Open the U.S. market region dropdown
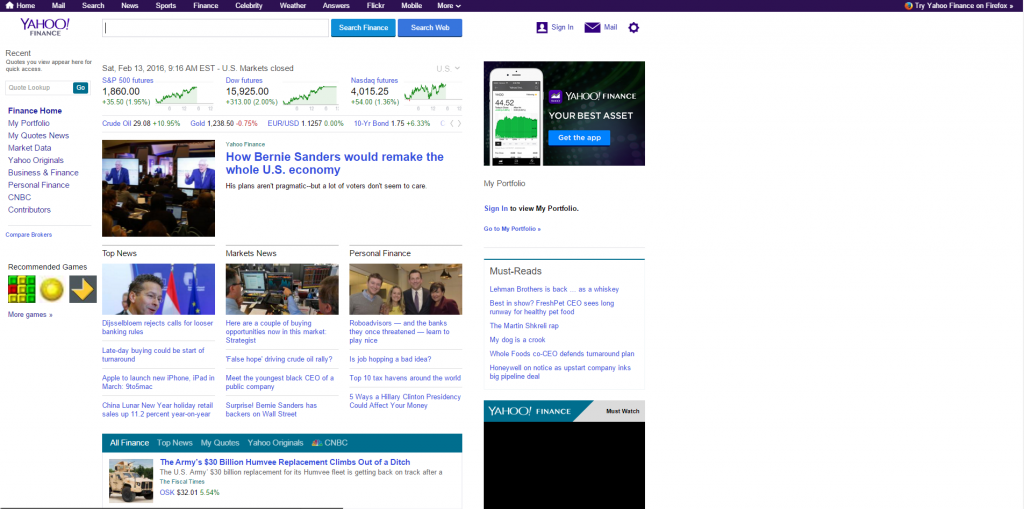 tap(448, 69)
